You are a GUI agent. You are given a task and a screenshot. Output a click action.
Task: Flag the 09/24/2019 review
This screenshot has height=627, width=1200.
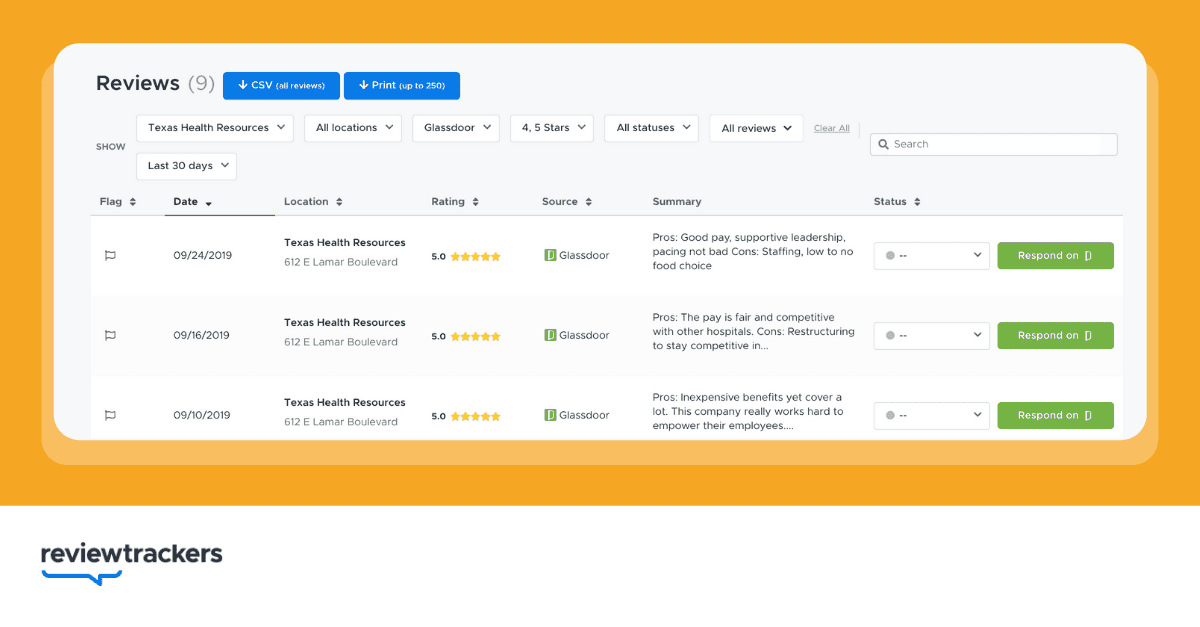pos(110,256)
